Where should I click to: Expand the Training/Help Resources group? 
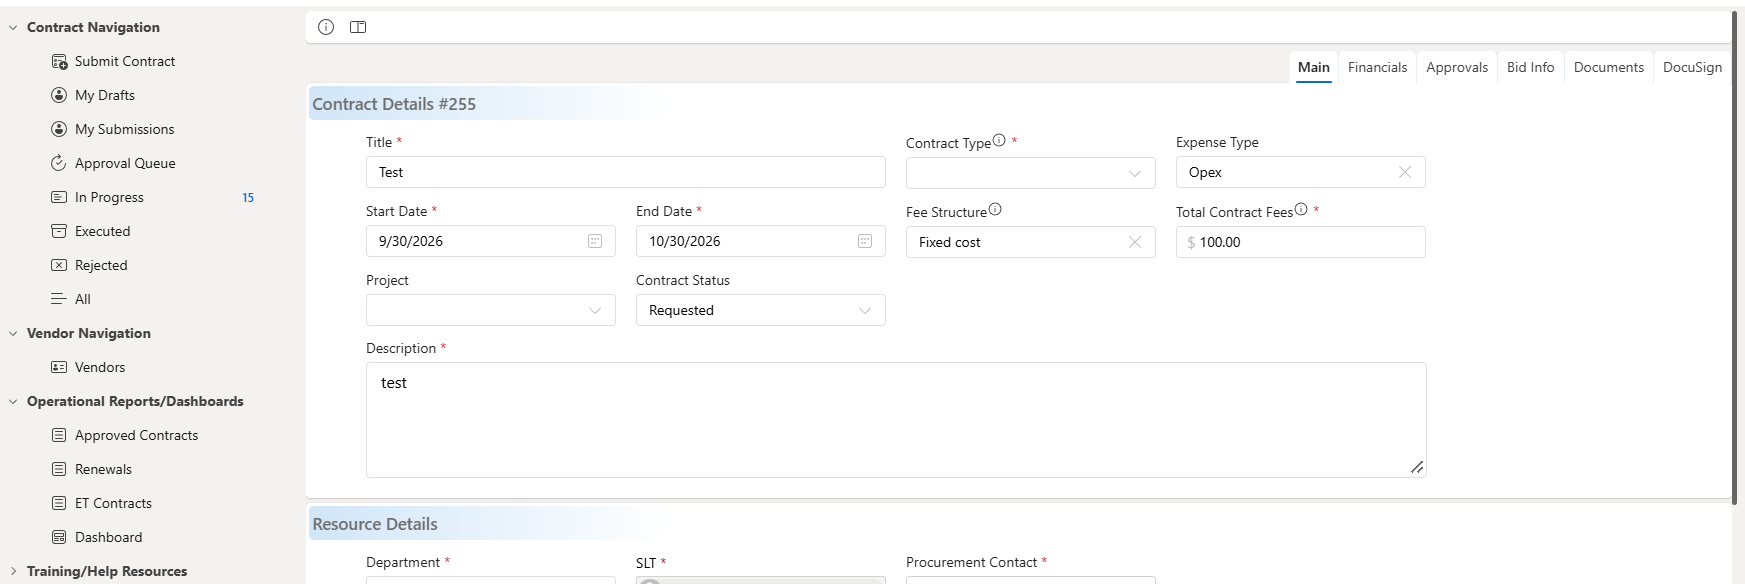click(13, 572)
